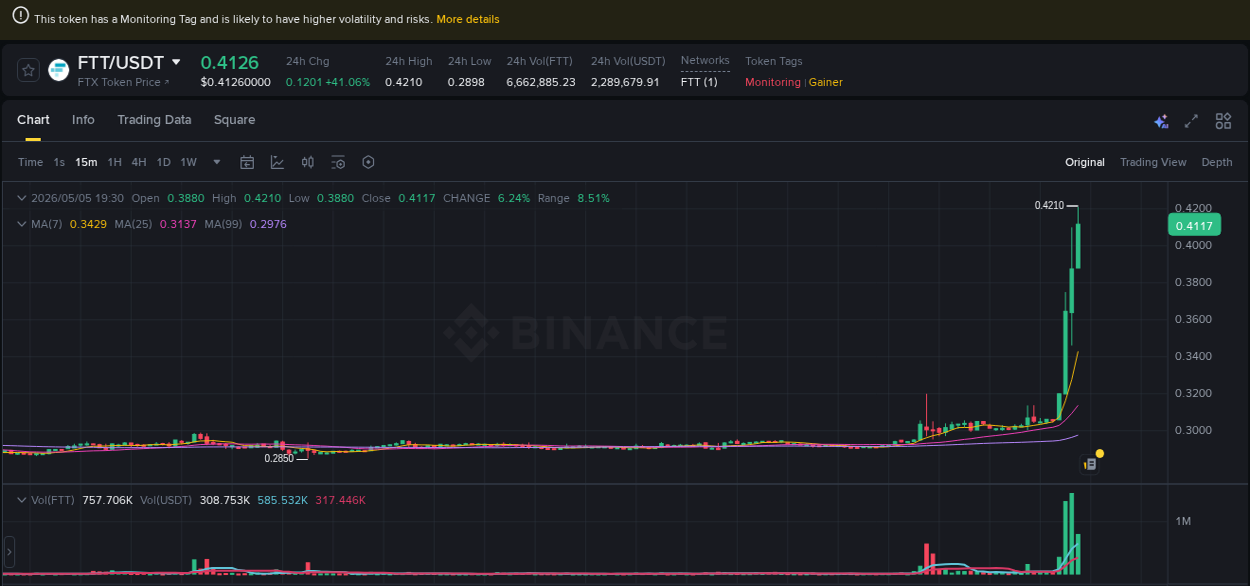Click the 24h High value 0.4210
Viewport: 1250px width, 586px height.
click(x=403, y=82)
